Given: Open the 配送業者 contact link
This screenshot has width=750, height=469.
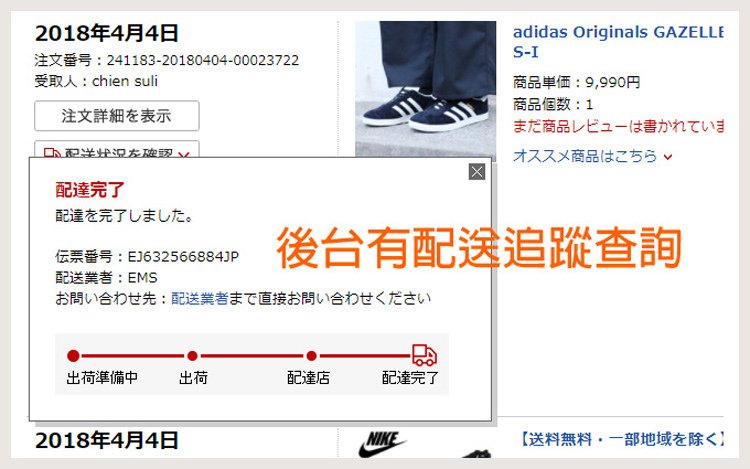Looking at the screenshot, I should point(199,298).
